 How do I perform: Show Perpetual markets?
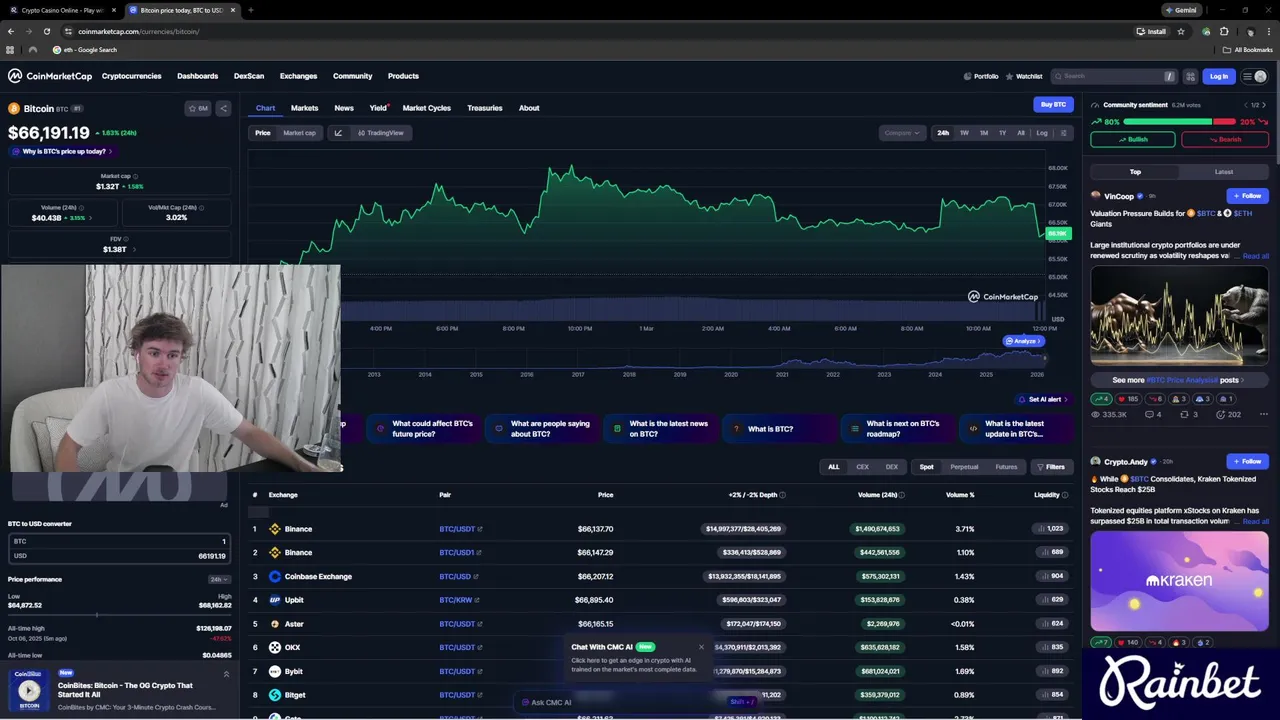click(964, 467)
